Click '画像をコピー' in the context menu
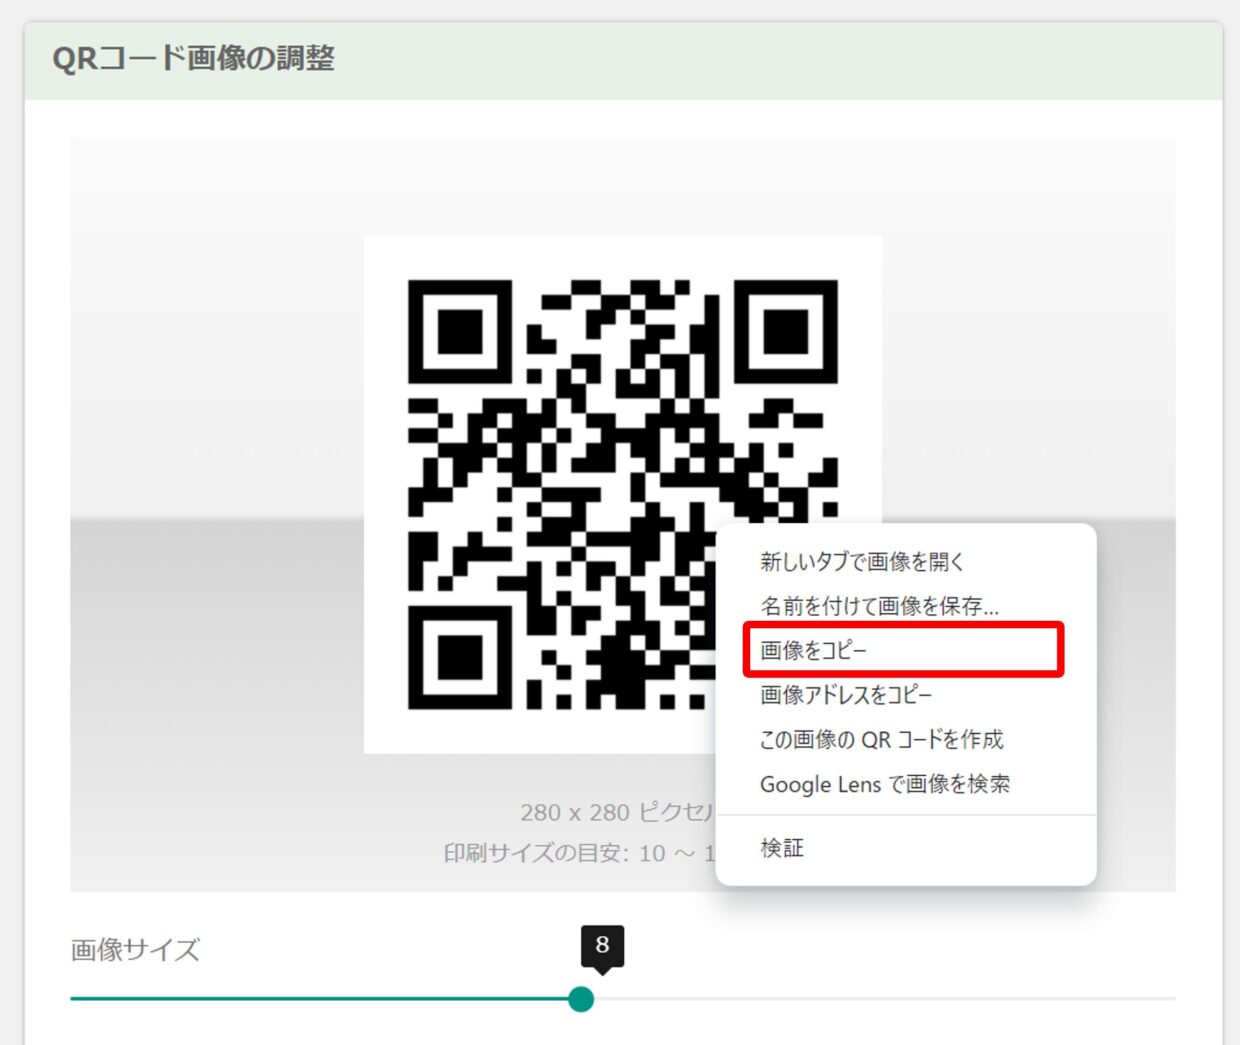The image size is (1240, 1045). point(906,650)
